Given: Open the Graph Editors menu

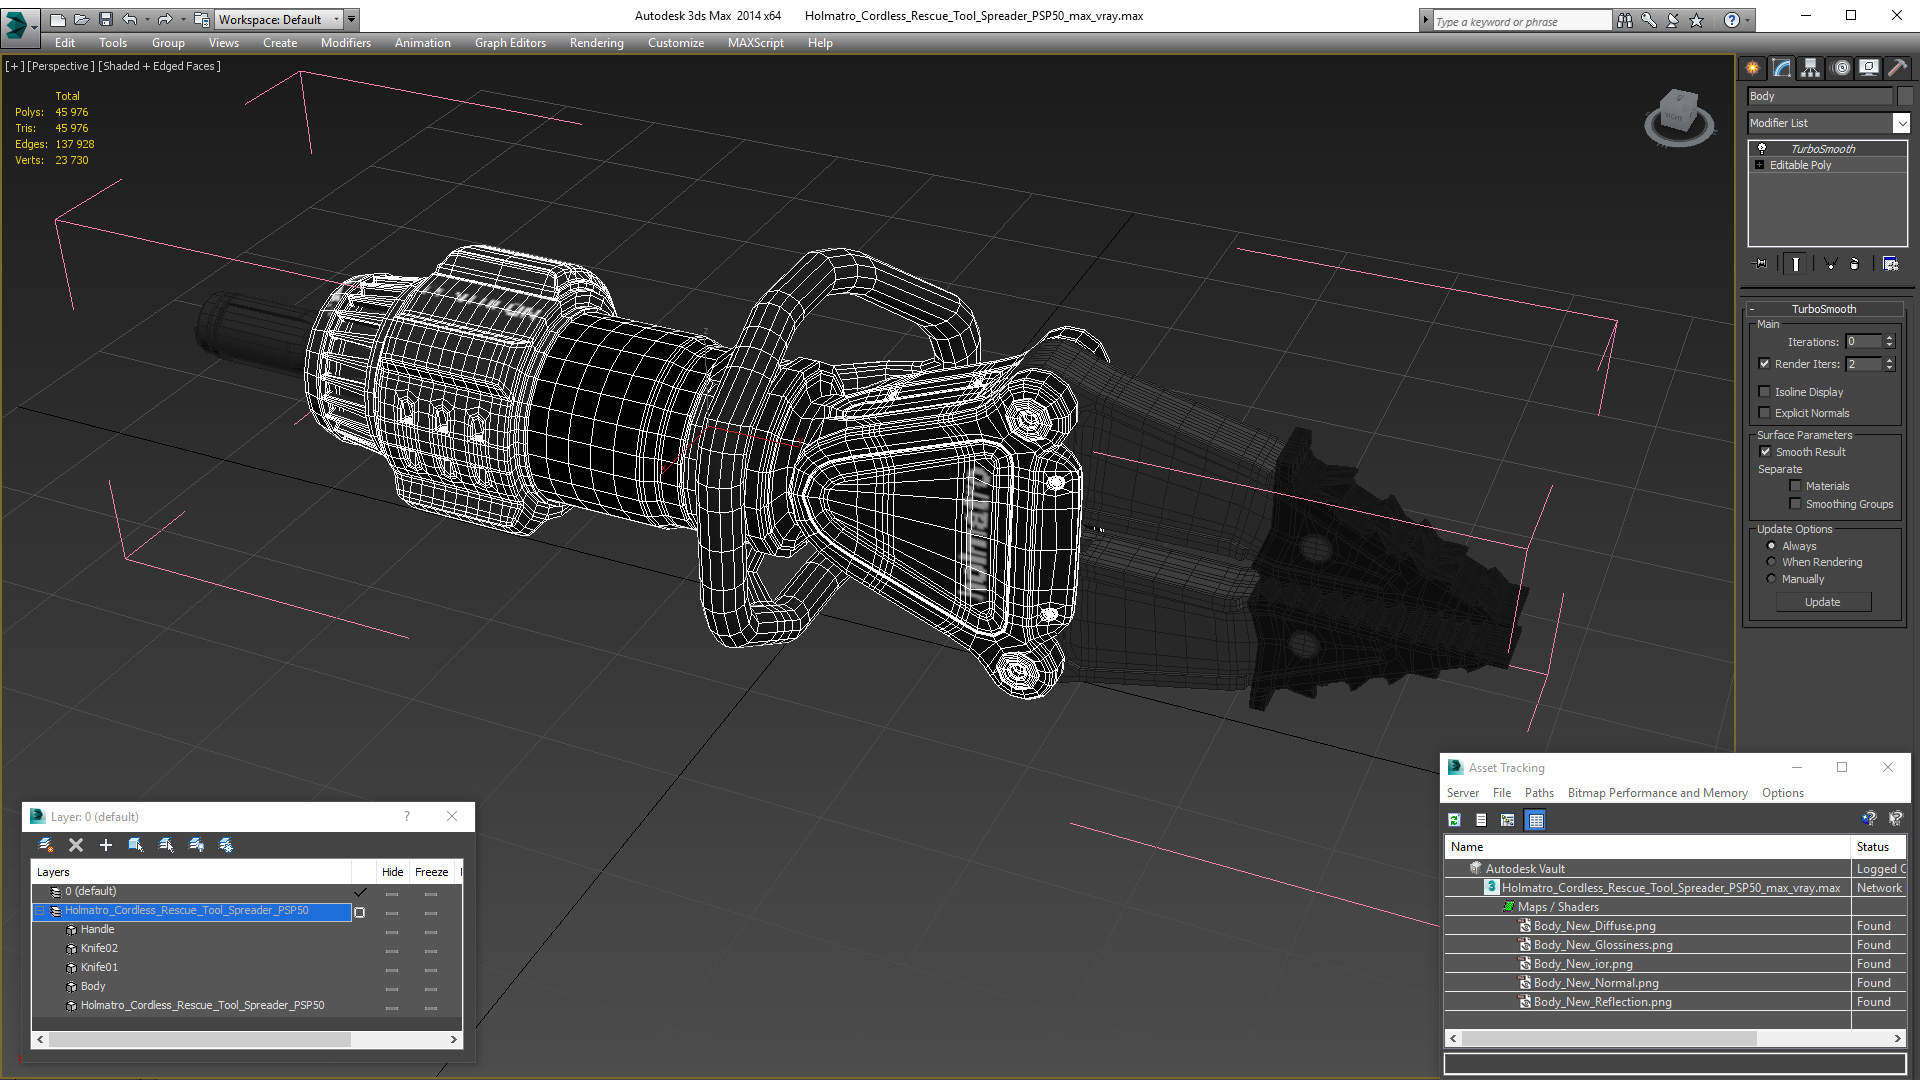Looking at the screenshot, I should tap(510, 43).
